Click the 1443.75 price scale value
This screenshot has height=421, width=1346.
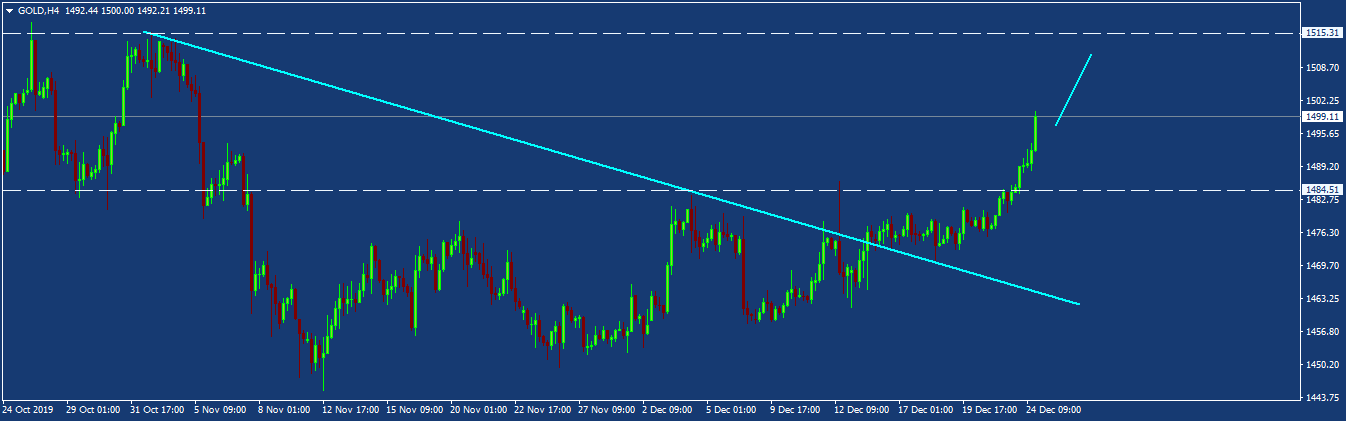[1323, 398]
